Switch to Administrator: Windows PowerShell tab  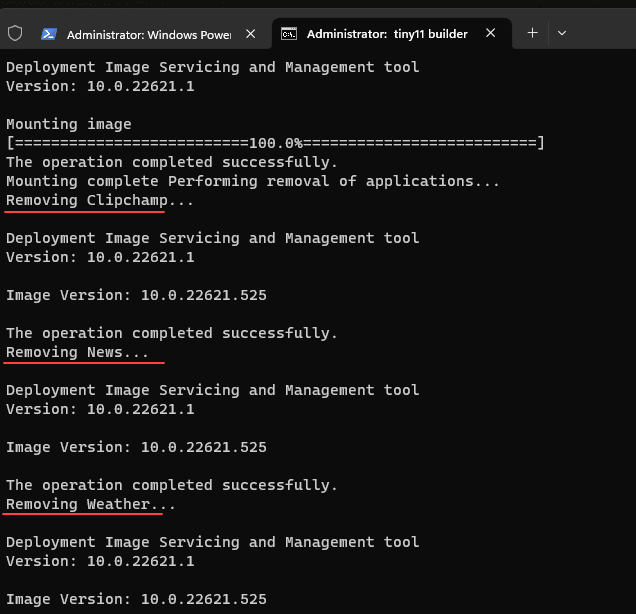click(148, 34)
